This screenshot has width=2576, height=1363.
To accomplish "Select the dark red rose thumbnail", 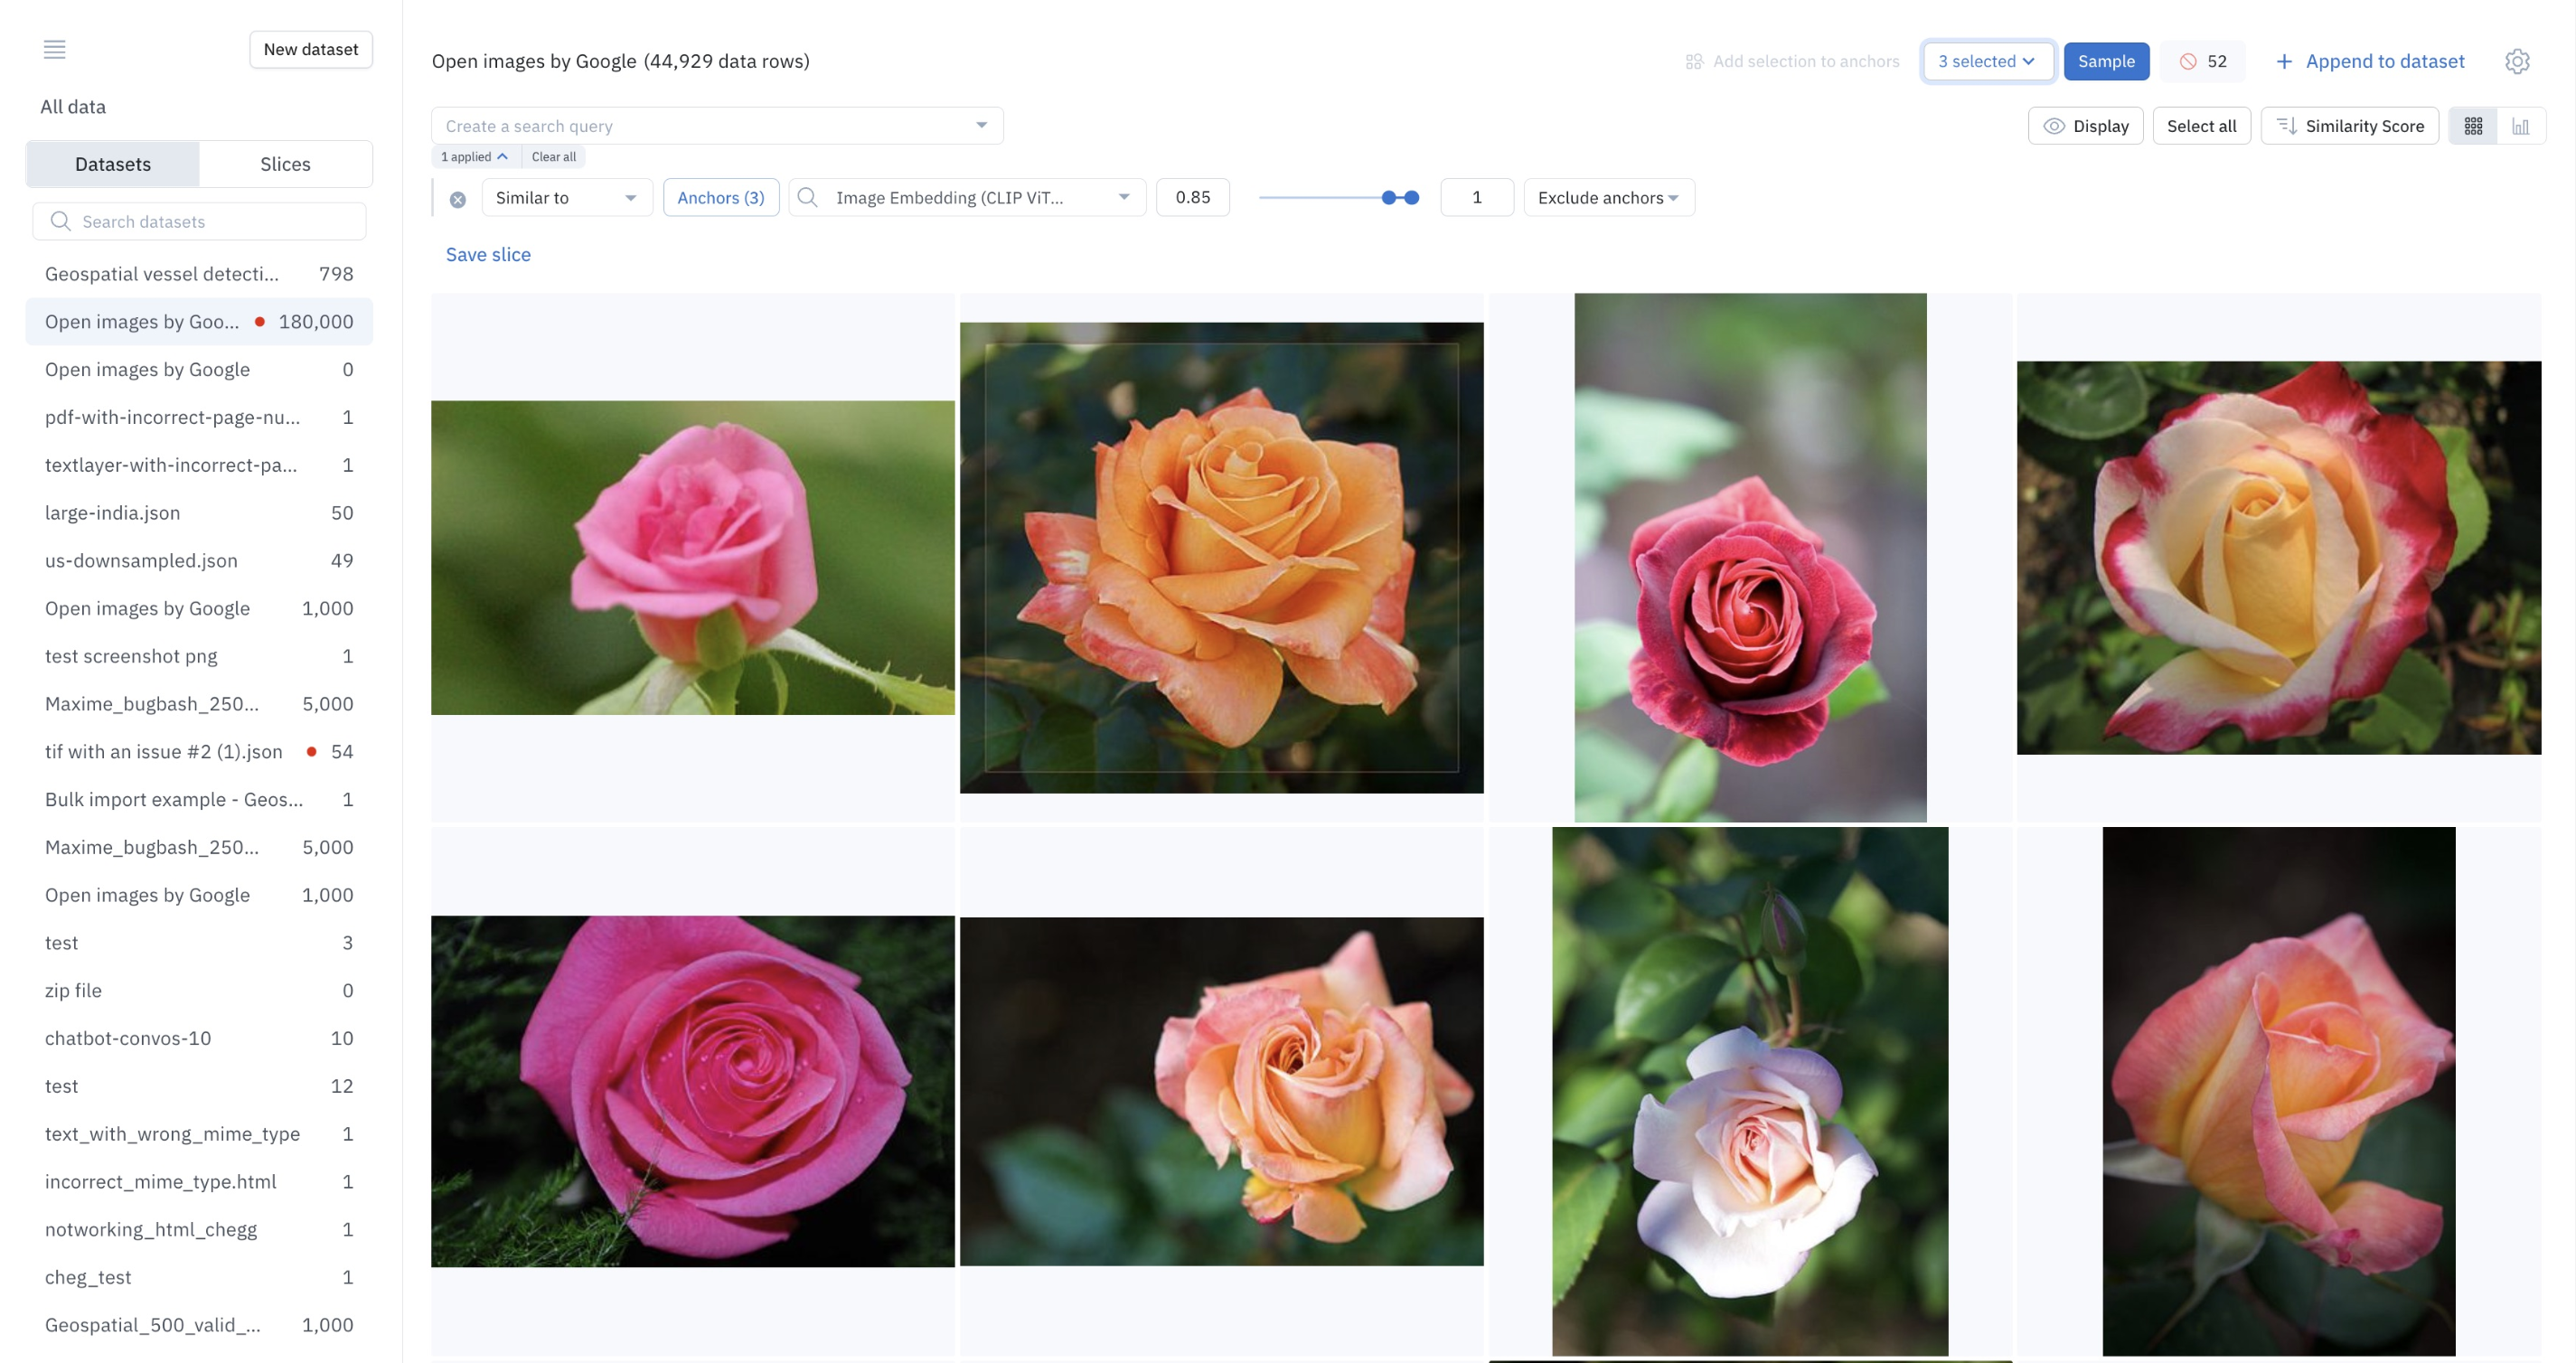I will (x=1750, y=557).
